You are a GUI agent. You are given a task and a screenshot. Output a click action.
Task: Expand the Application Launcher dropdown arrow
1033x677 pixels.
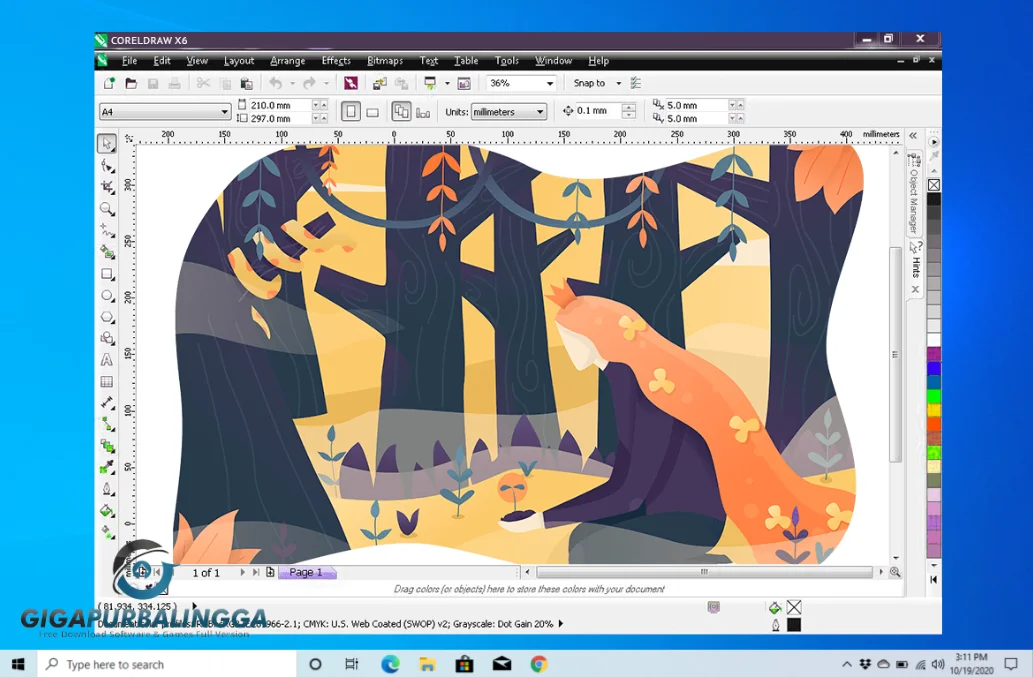pyautogui.click(x=447, y=84)
